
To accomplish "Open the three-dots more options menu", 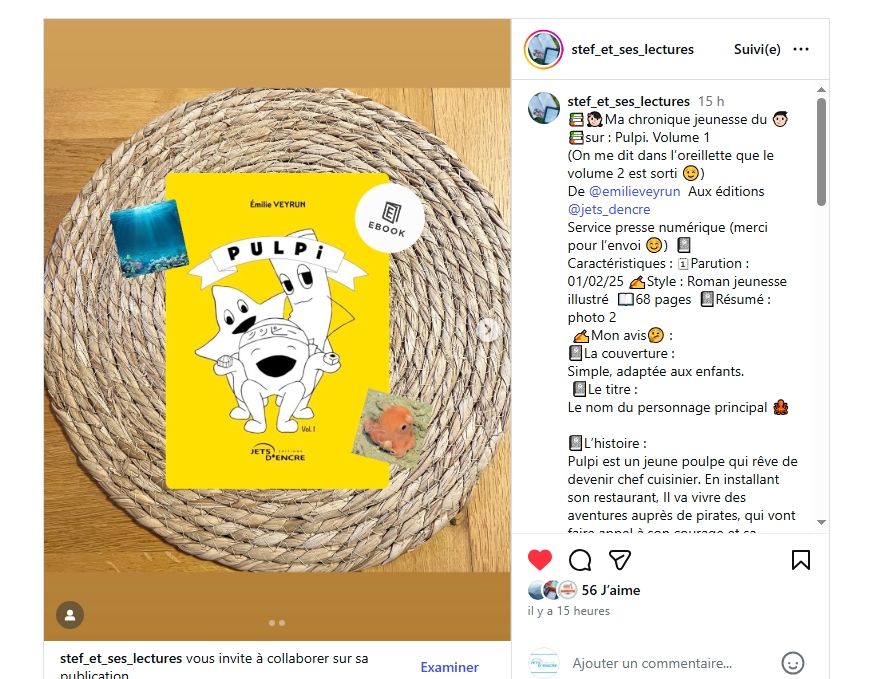I will (800, 49).
